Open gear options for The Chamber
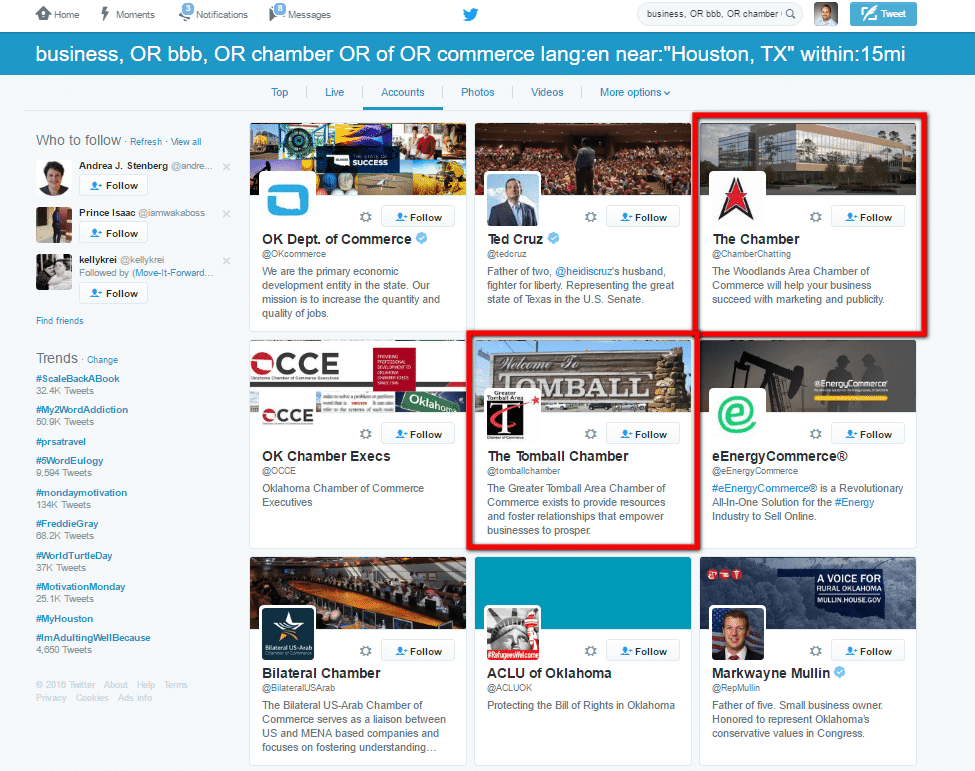Screen dimensions: 975x771 [x=816, y=217]
